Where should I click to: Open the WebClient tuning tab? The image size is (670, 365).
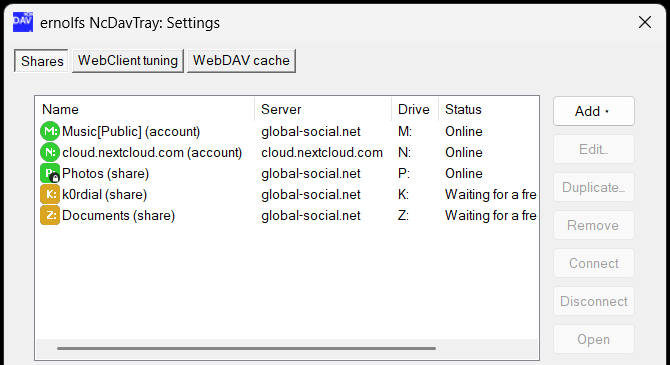[x=128, y=61]
